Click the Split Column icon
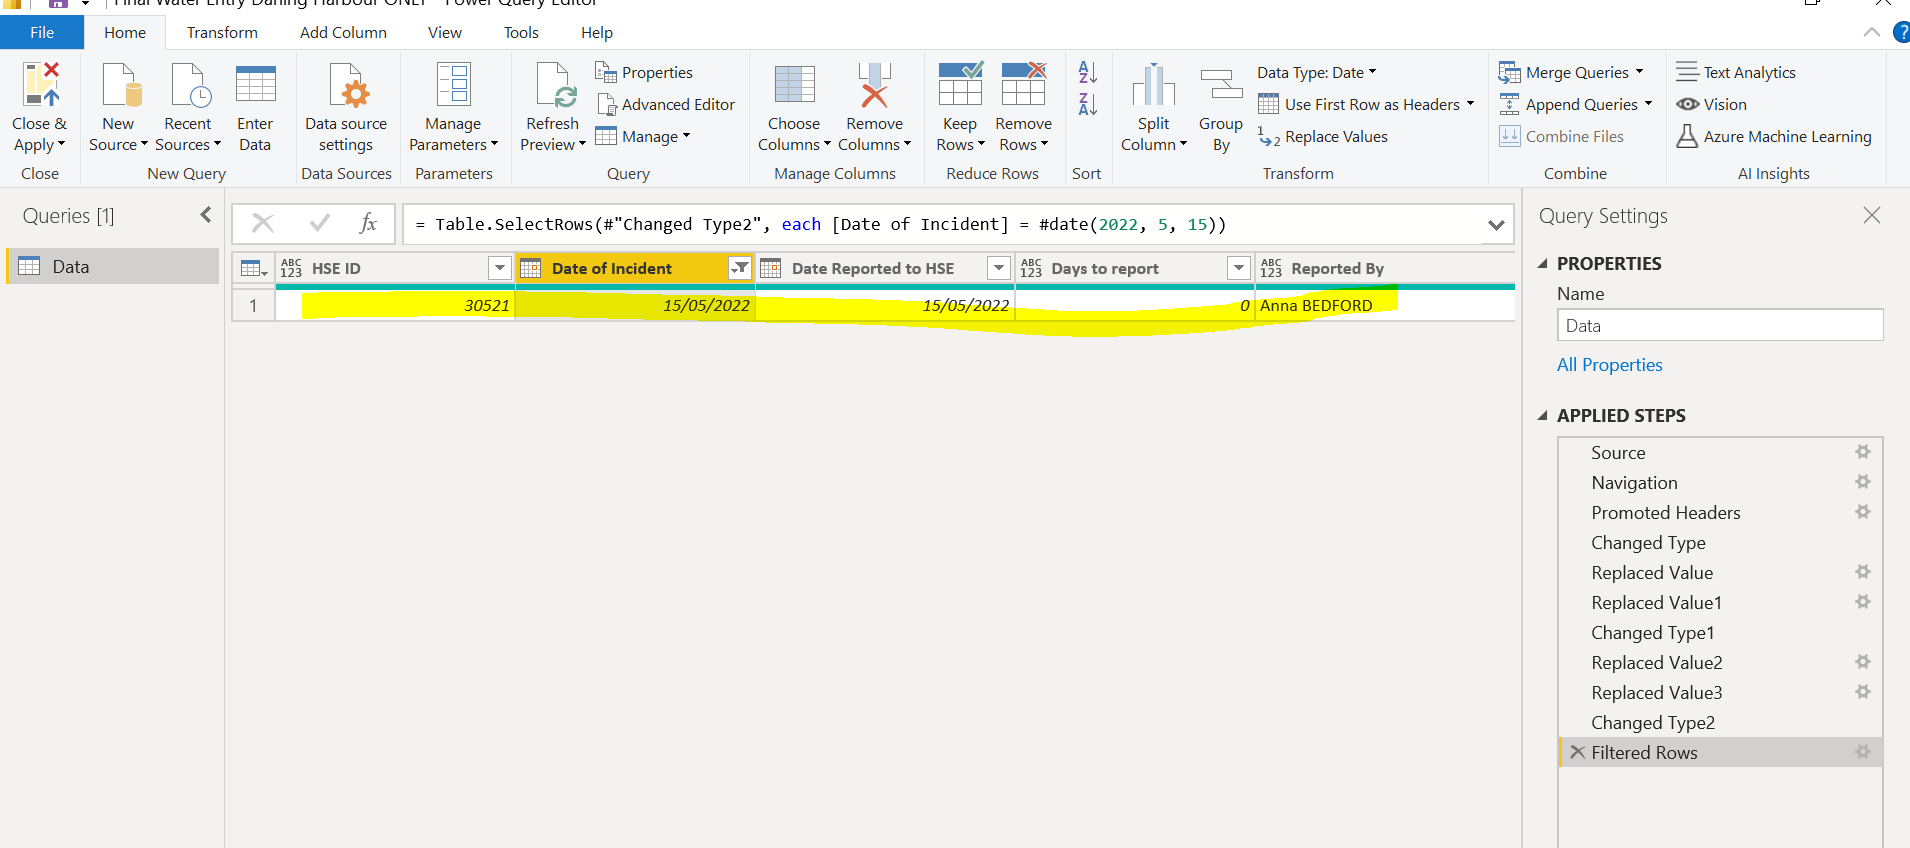This screenshot has height=848, width=1910. pyautogui.click(x=1153, y=85)
